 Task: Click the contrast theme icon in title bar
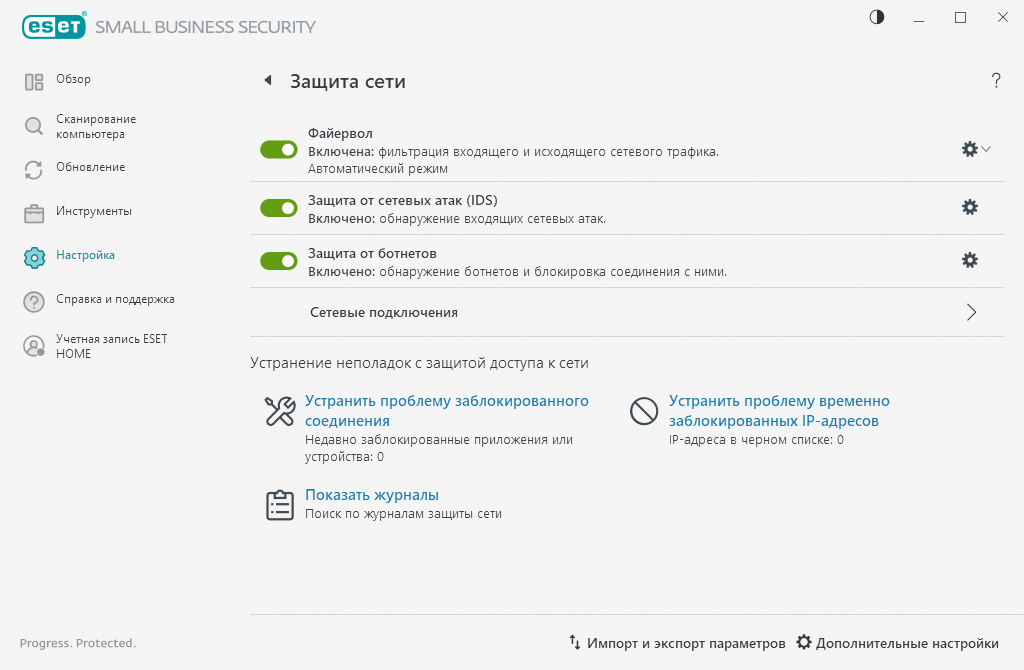[875, 17]
